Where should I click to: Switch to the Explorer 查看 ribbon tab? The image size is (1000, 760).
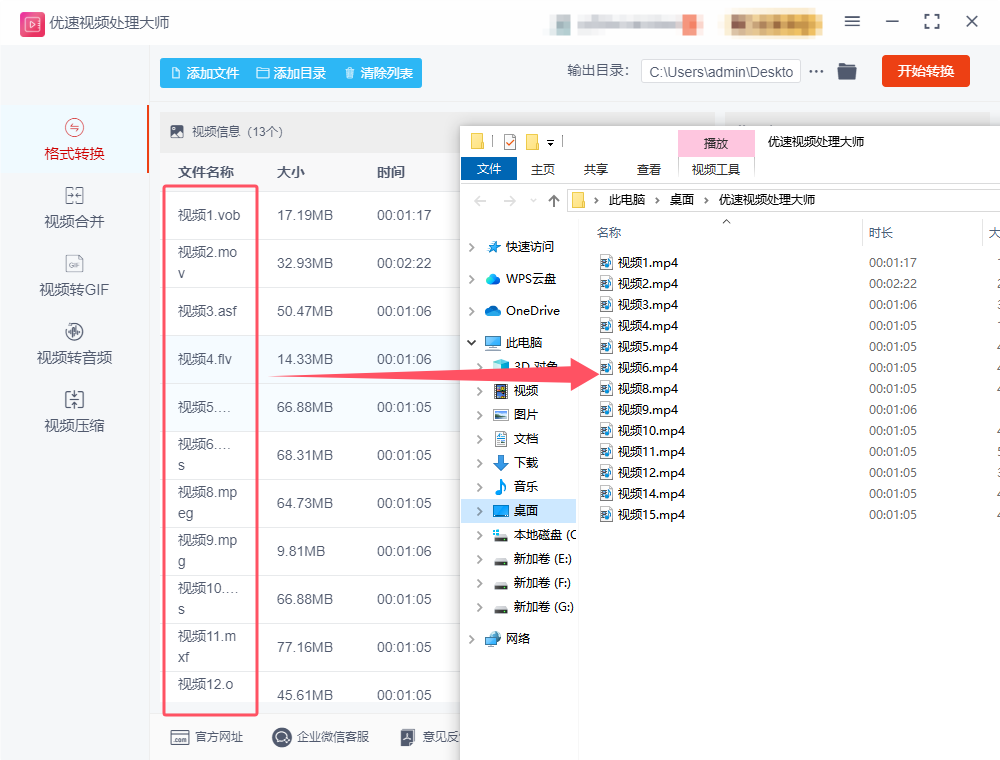(649, 169)
